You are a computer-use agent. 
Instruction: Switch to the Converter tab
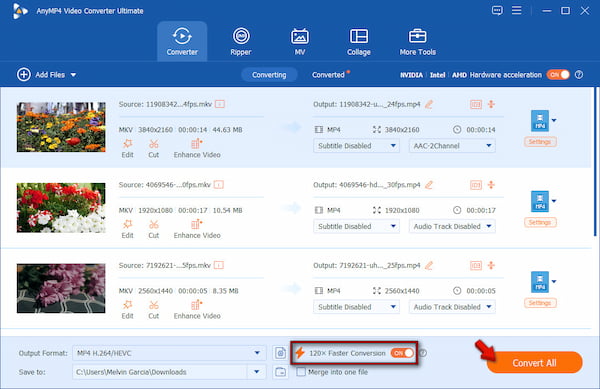[182, 41]
